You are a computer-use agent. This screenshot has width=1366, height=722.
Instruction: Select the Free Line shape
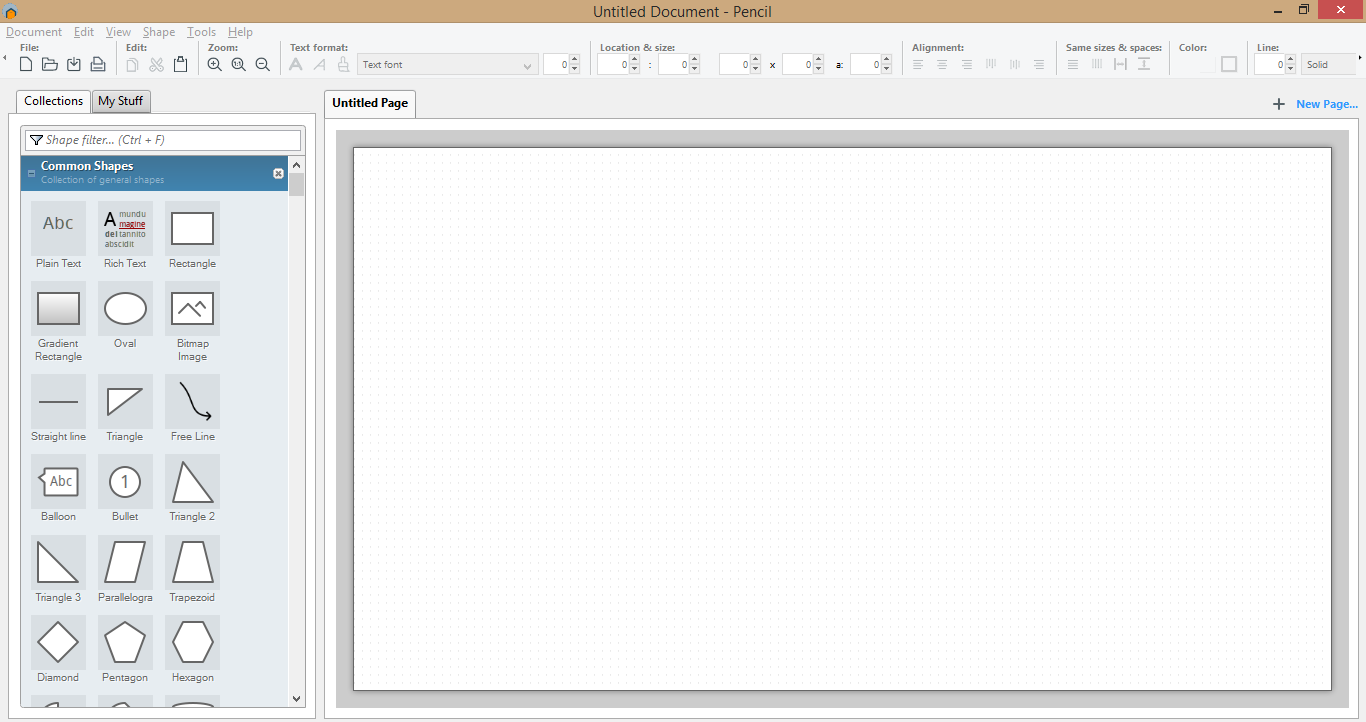pyautogui.click(x=192, y=409)
